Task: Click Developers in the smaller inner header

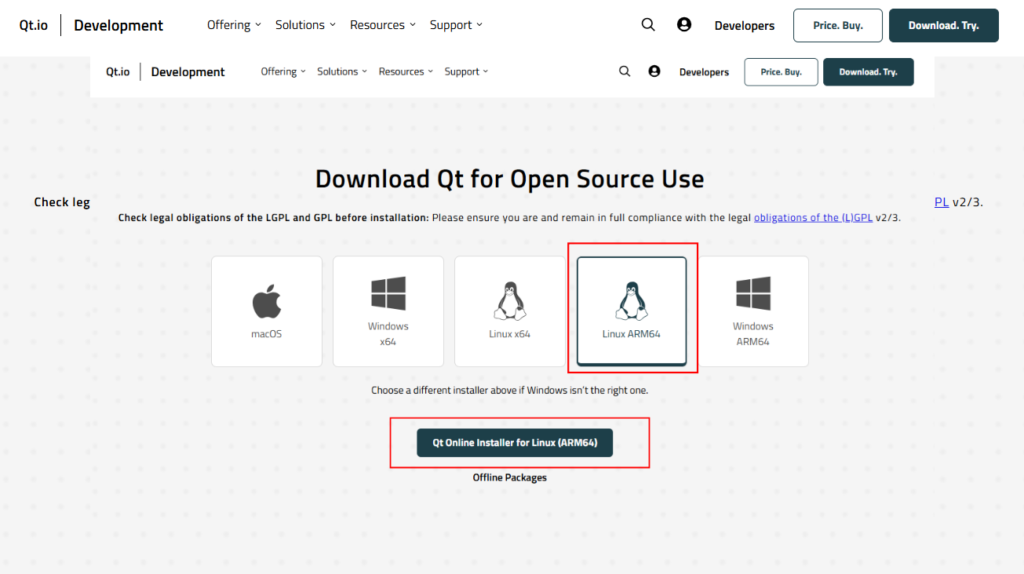Action: 704,72
